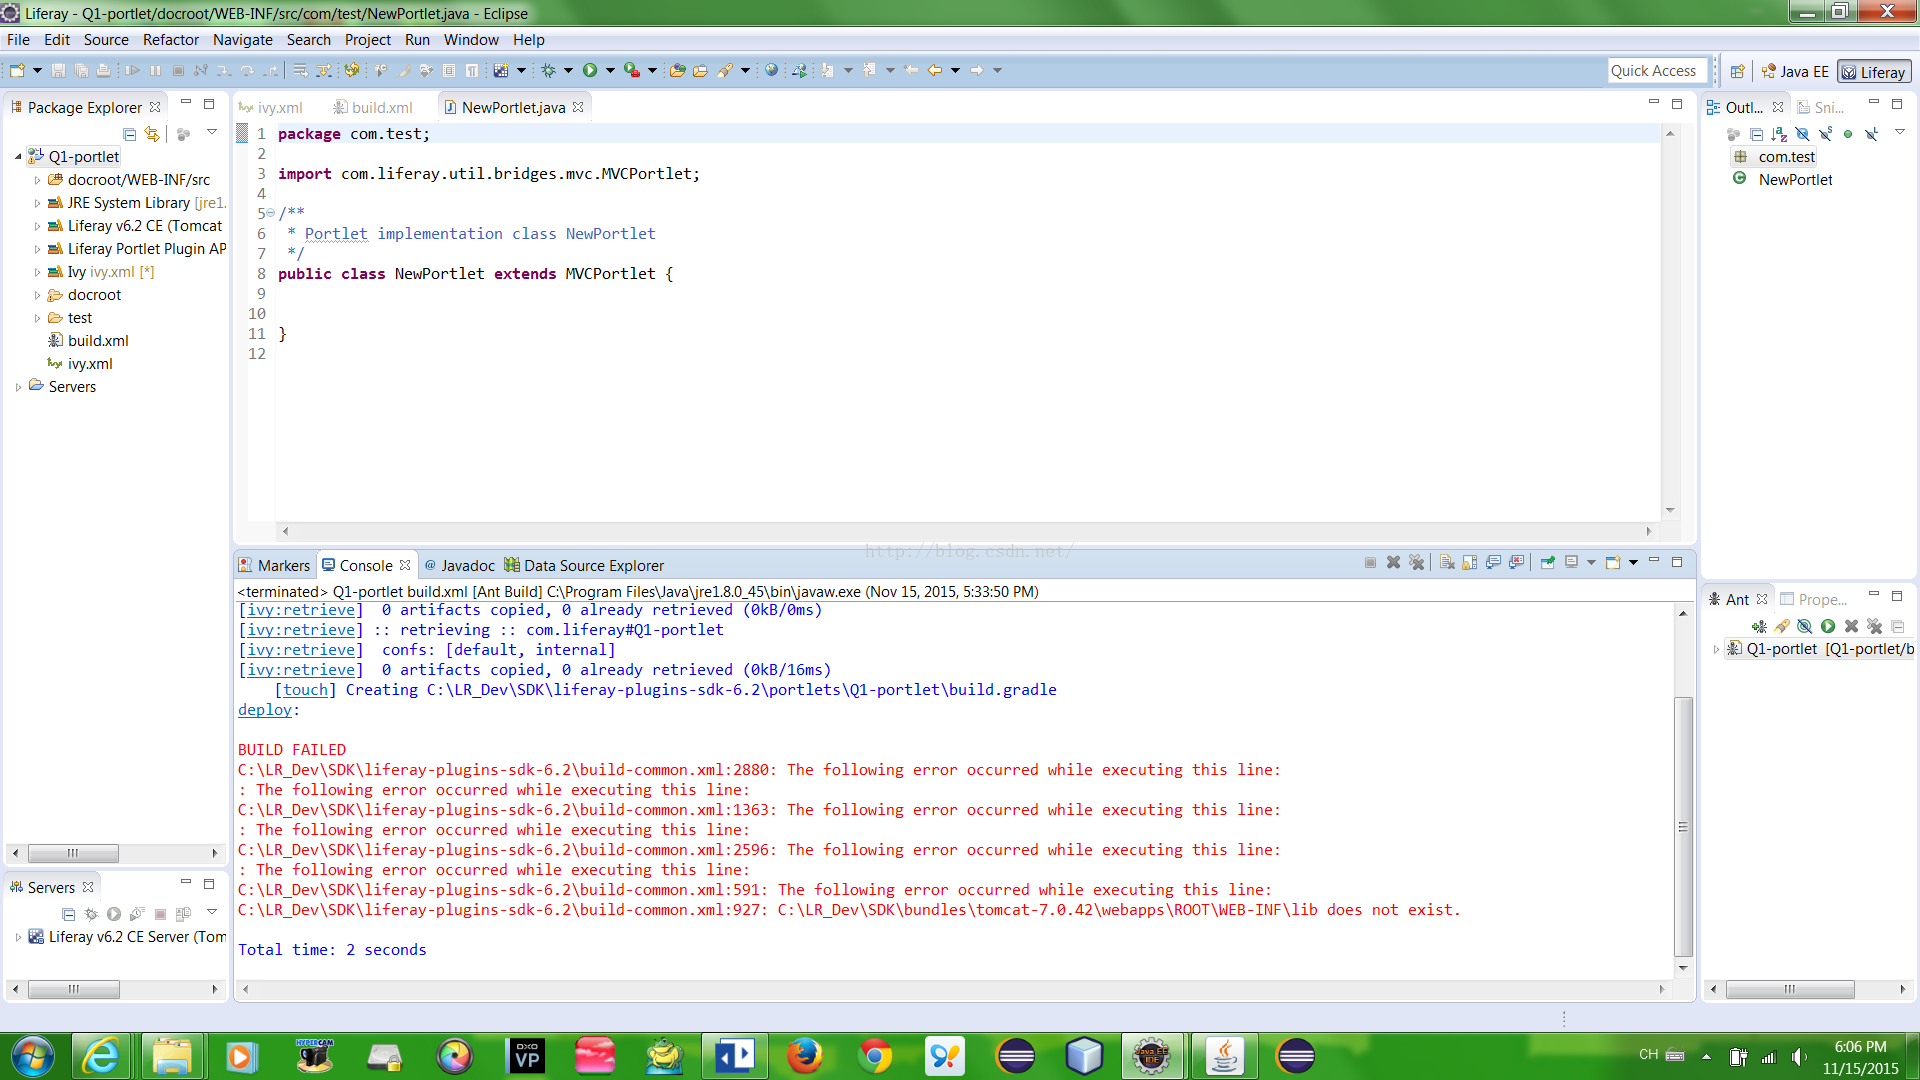Click Add Buildfiles icon in Ant view
This screenshot has width=1920, height=1080.
click(1759, 626)
